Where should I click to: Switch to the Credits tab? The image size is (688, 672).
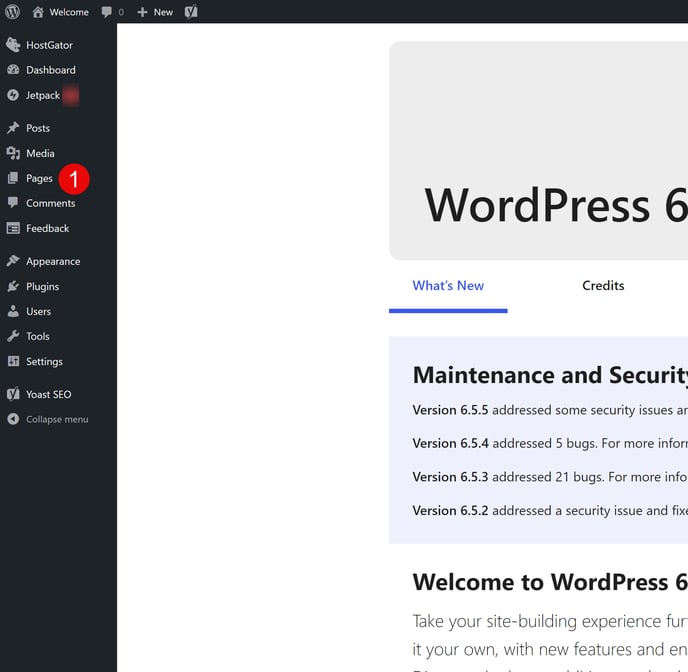coord(603,286)
